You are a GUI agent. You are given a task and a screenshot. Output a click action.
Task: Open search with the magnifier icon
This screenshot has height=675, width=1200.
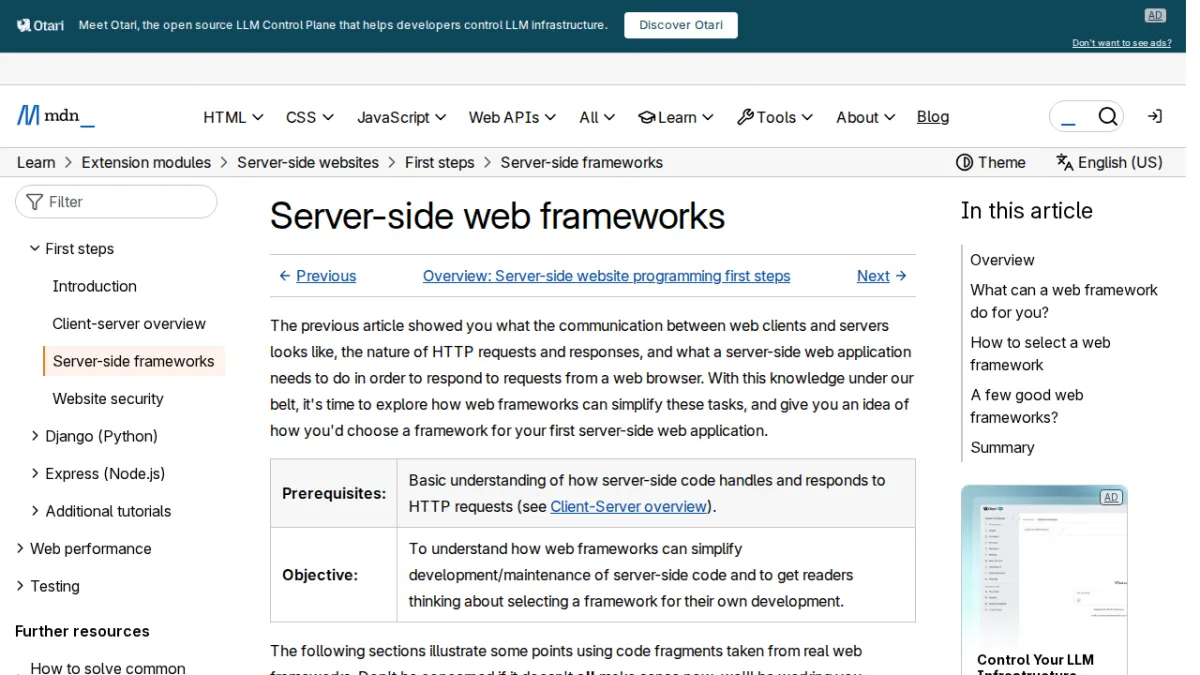(1107, 117)
